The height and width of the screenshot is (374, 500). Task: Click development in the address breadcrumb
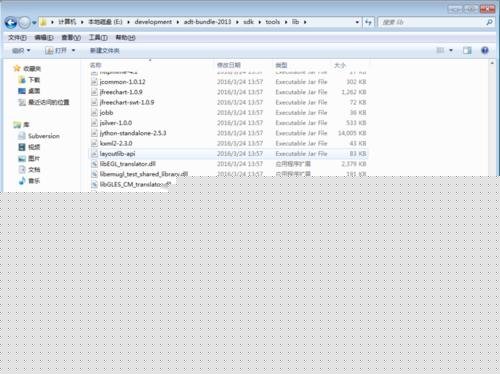(153, 22)
